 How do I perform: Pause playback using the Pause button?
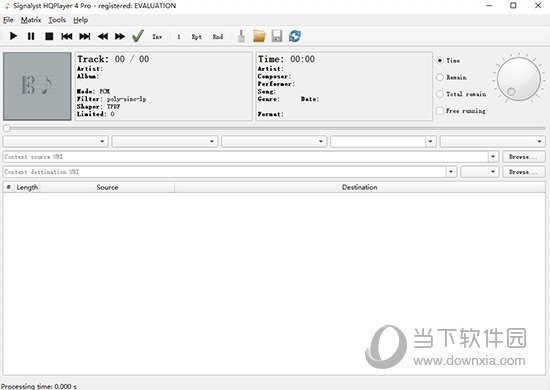point(31,36)
